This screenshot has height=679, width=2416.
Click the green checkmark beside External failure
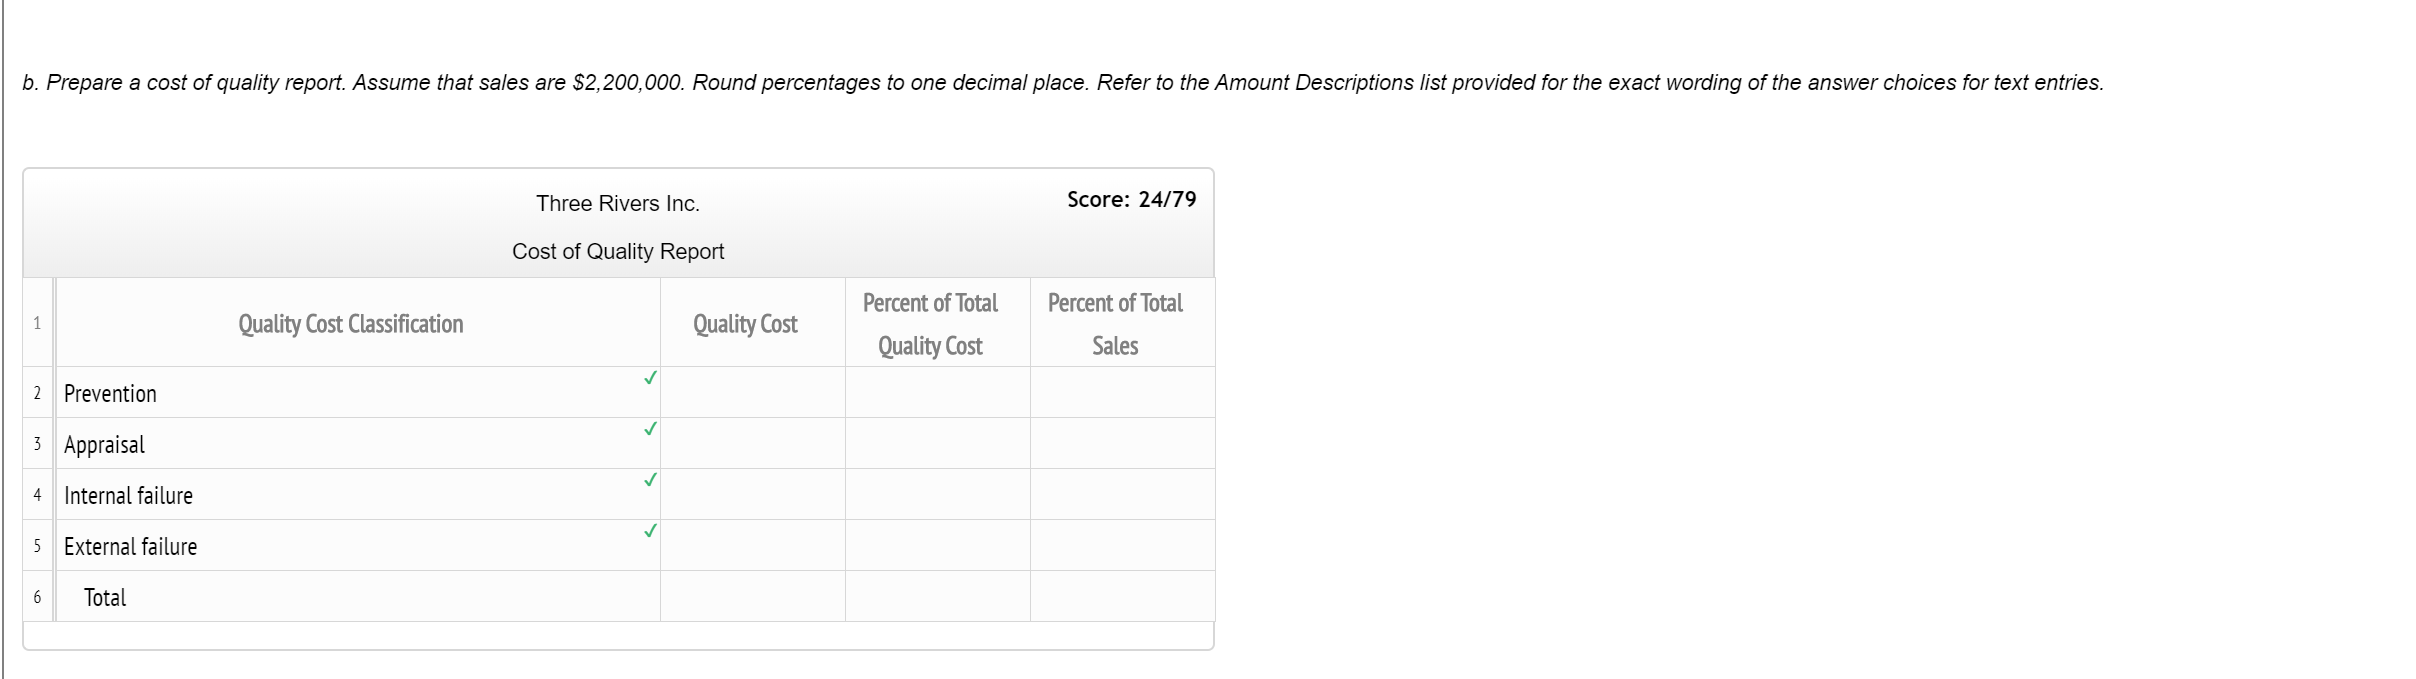coord(650,531)
